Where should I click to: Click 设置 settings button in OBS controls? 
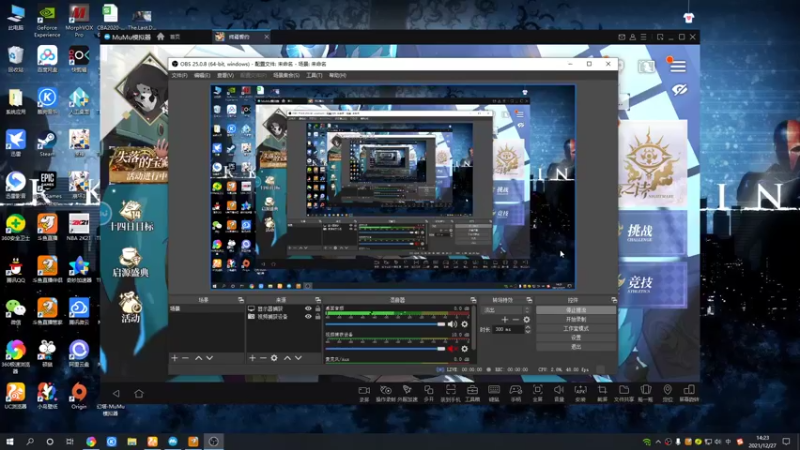click(576, 338)
